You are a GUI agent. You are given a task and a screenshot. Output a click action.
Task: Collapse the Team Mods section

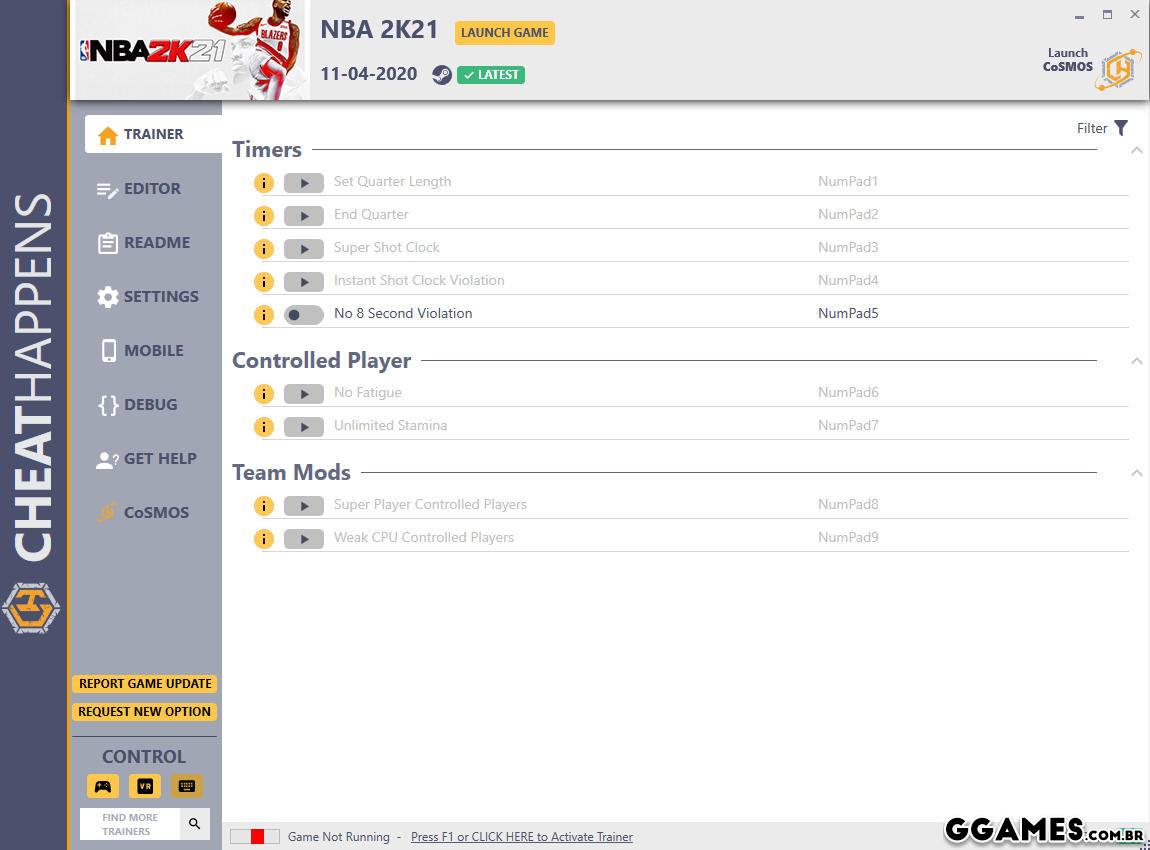1136,473
